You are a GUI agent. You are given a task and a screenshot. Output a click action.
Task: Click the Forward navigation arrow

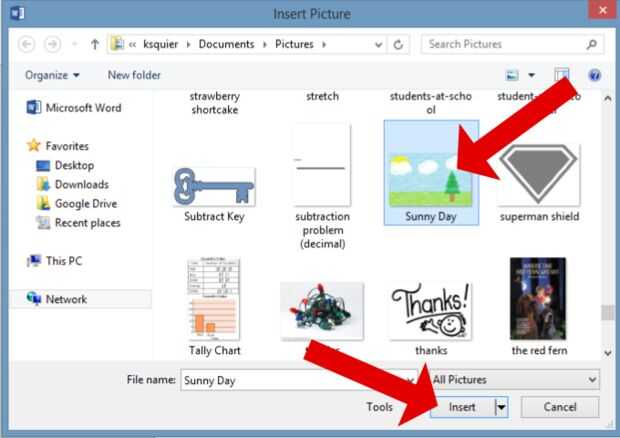pos(53,44)
